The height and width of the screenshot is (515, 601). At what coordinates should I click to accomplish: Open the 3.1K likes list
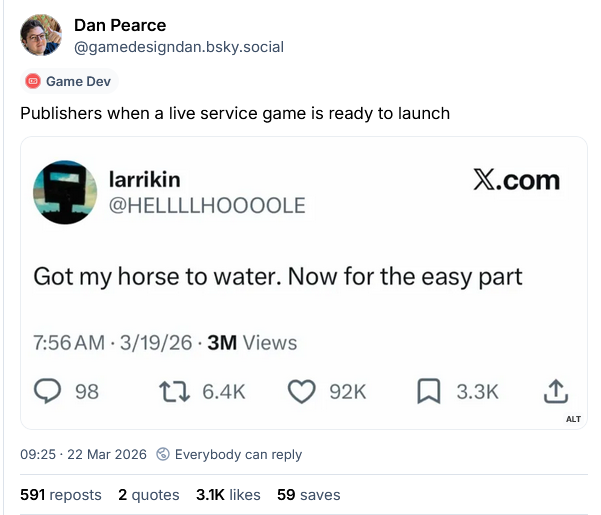(228, 494)
